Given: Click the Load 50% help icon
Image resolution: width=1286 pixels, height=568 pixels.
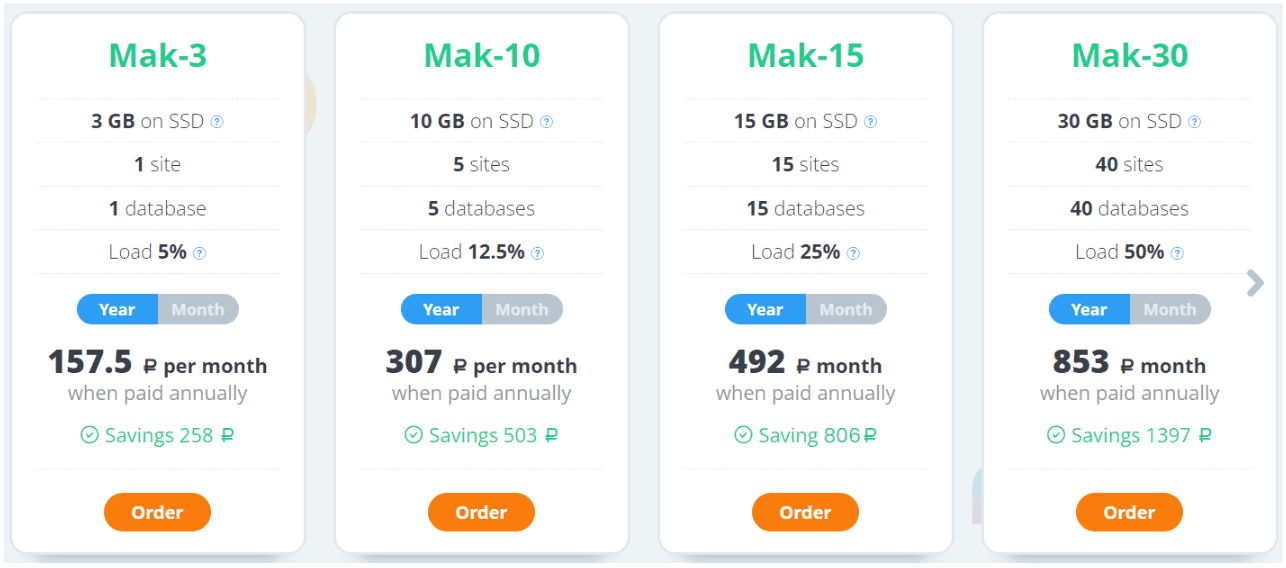Looking at the screenshot, I should tap(1177, 253).
